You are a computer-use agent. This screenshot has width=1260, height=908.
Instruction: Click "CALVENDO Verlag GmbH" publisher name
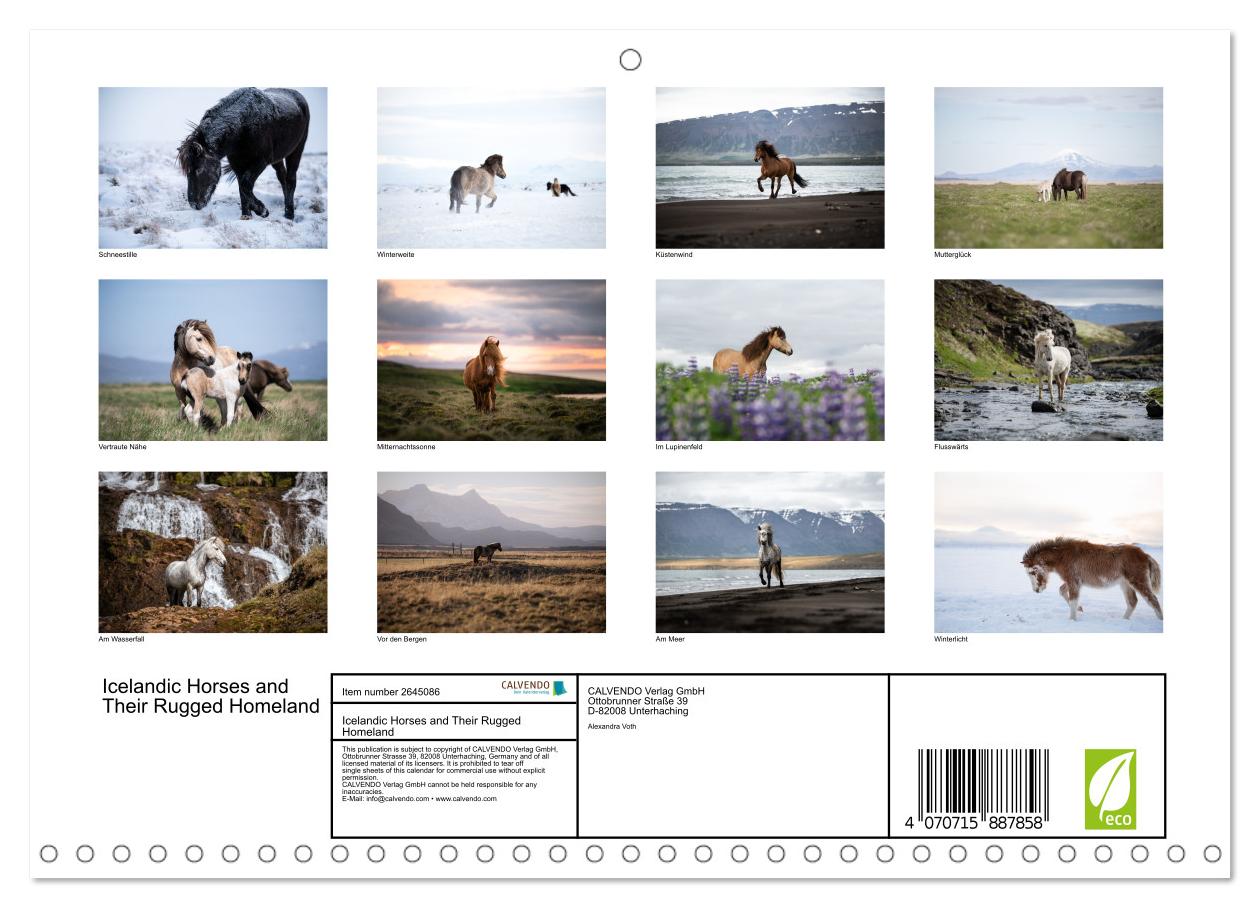click(x=646, y=691)
